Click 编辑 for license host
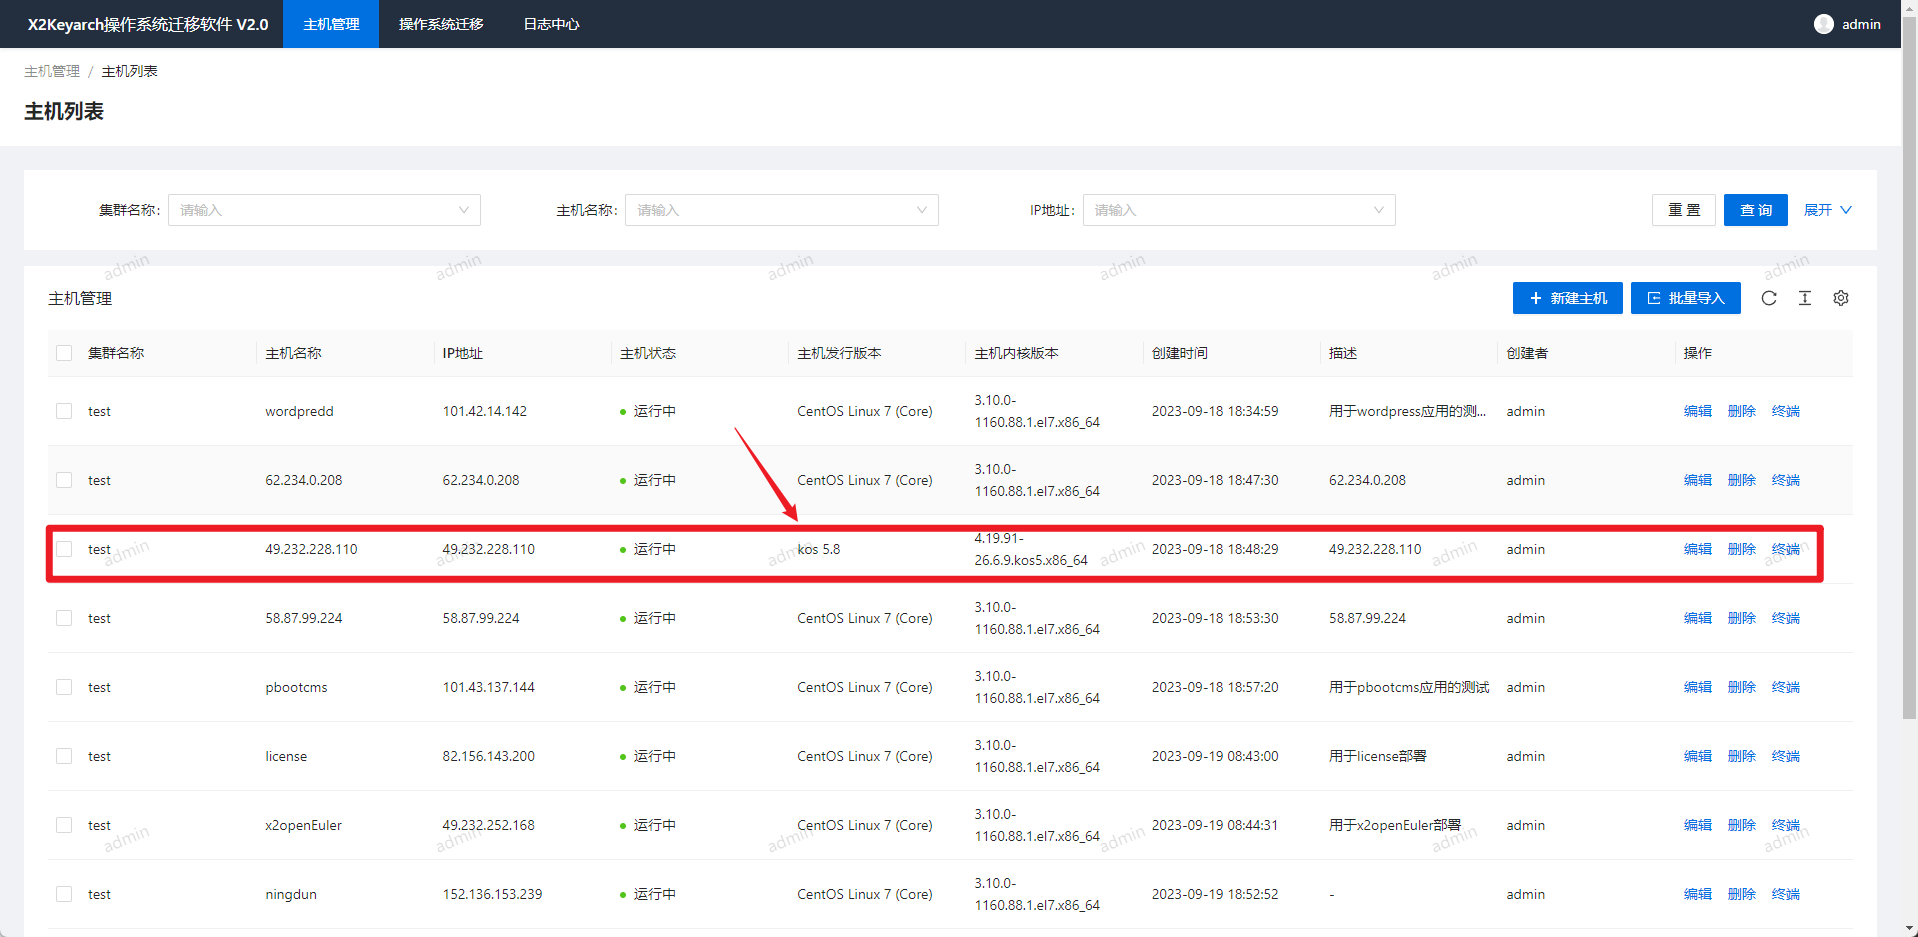The width and height of the screenshot is (1918, 937). coord(1698,756)
